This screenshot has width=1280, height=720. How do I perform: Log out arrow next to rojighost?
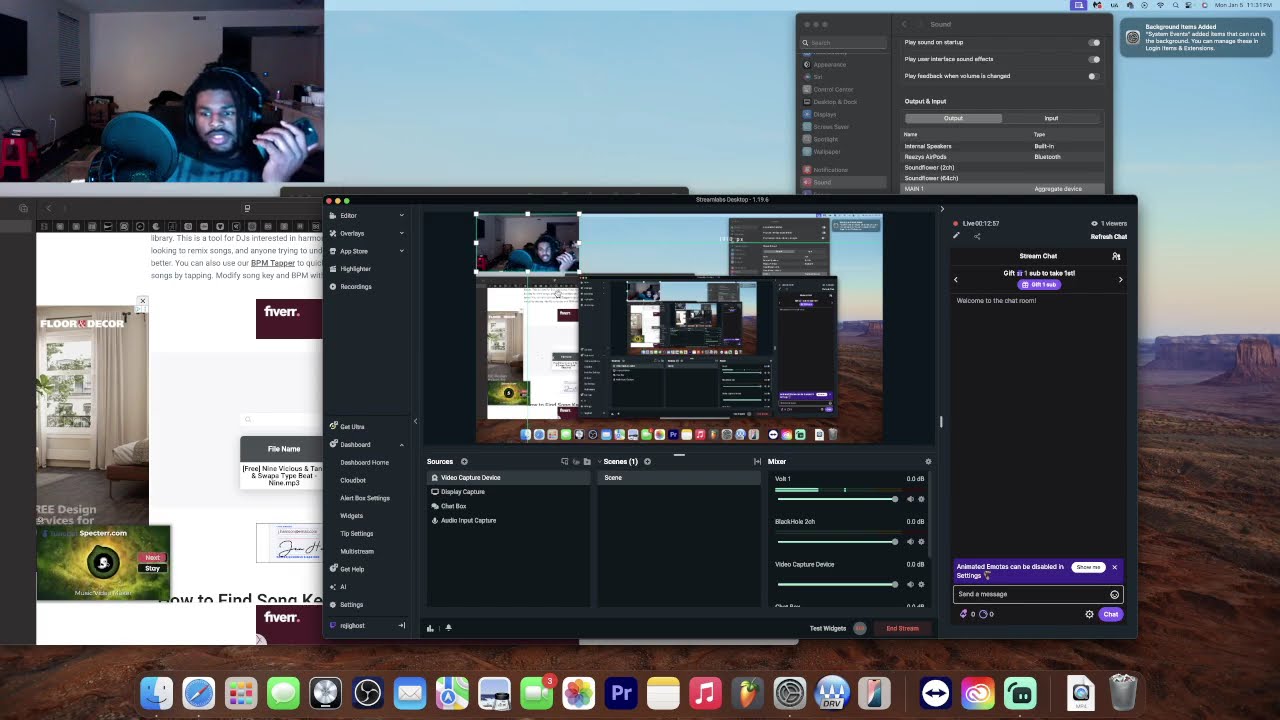point(402,626)
